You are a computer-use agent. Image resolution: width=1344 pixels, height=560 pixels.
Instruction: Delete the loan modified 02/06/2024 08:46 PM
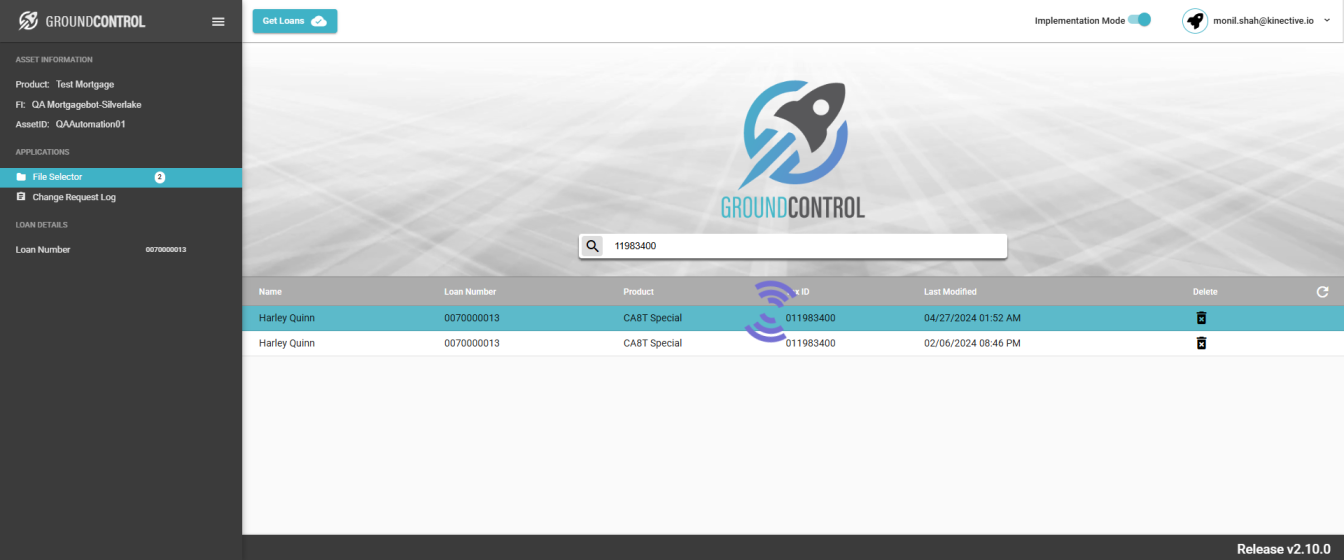click(x=1201, y=343)
